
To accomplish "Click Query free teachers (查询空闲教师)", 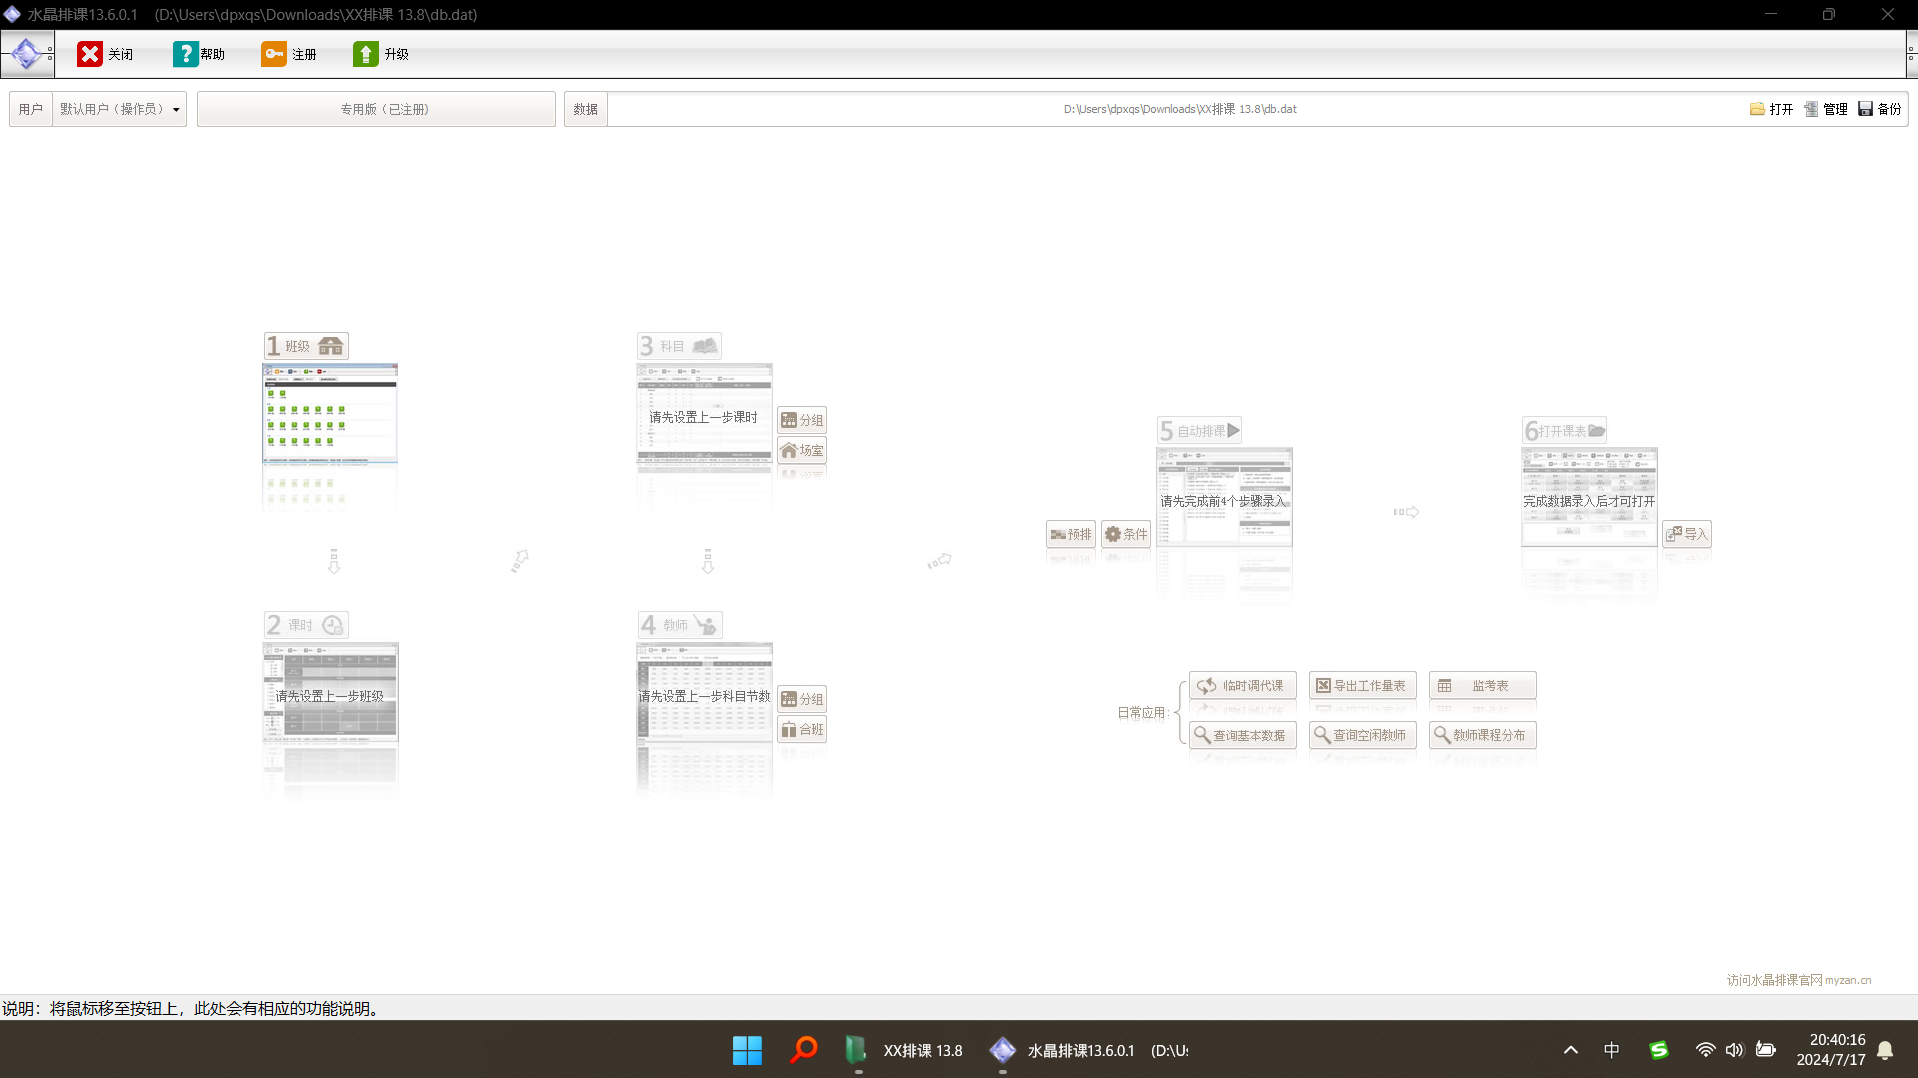I will [x=1362, y=735].
